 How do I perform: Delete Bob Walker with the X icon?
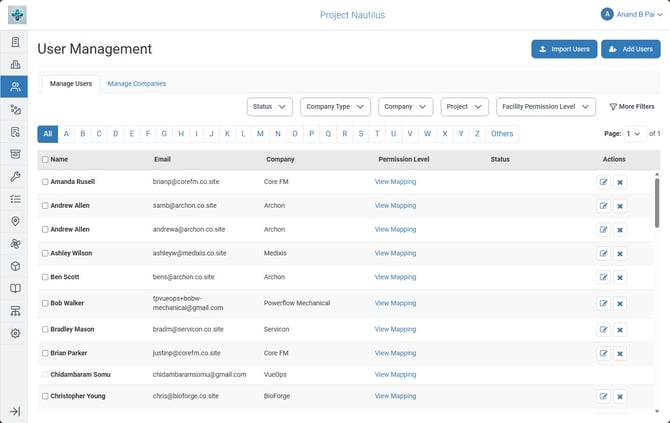(620, 303)
